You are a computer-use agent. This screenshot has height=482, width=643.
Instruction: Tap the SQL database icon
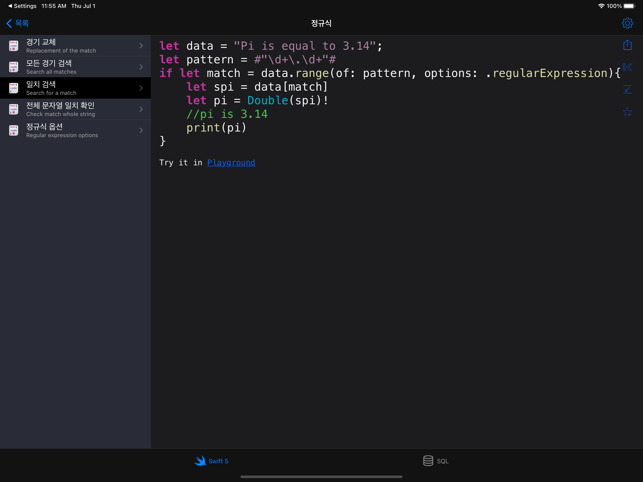click(x=428, y=461)
